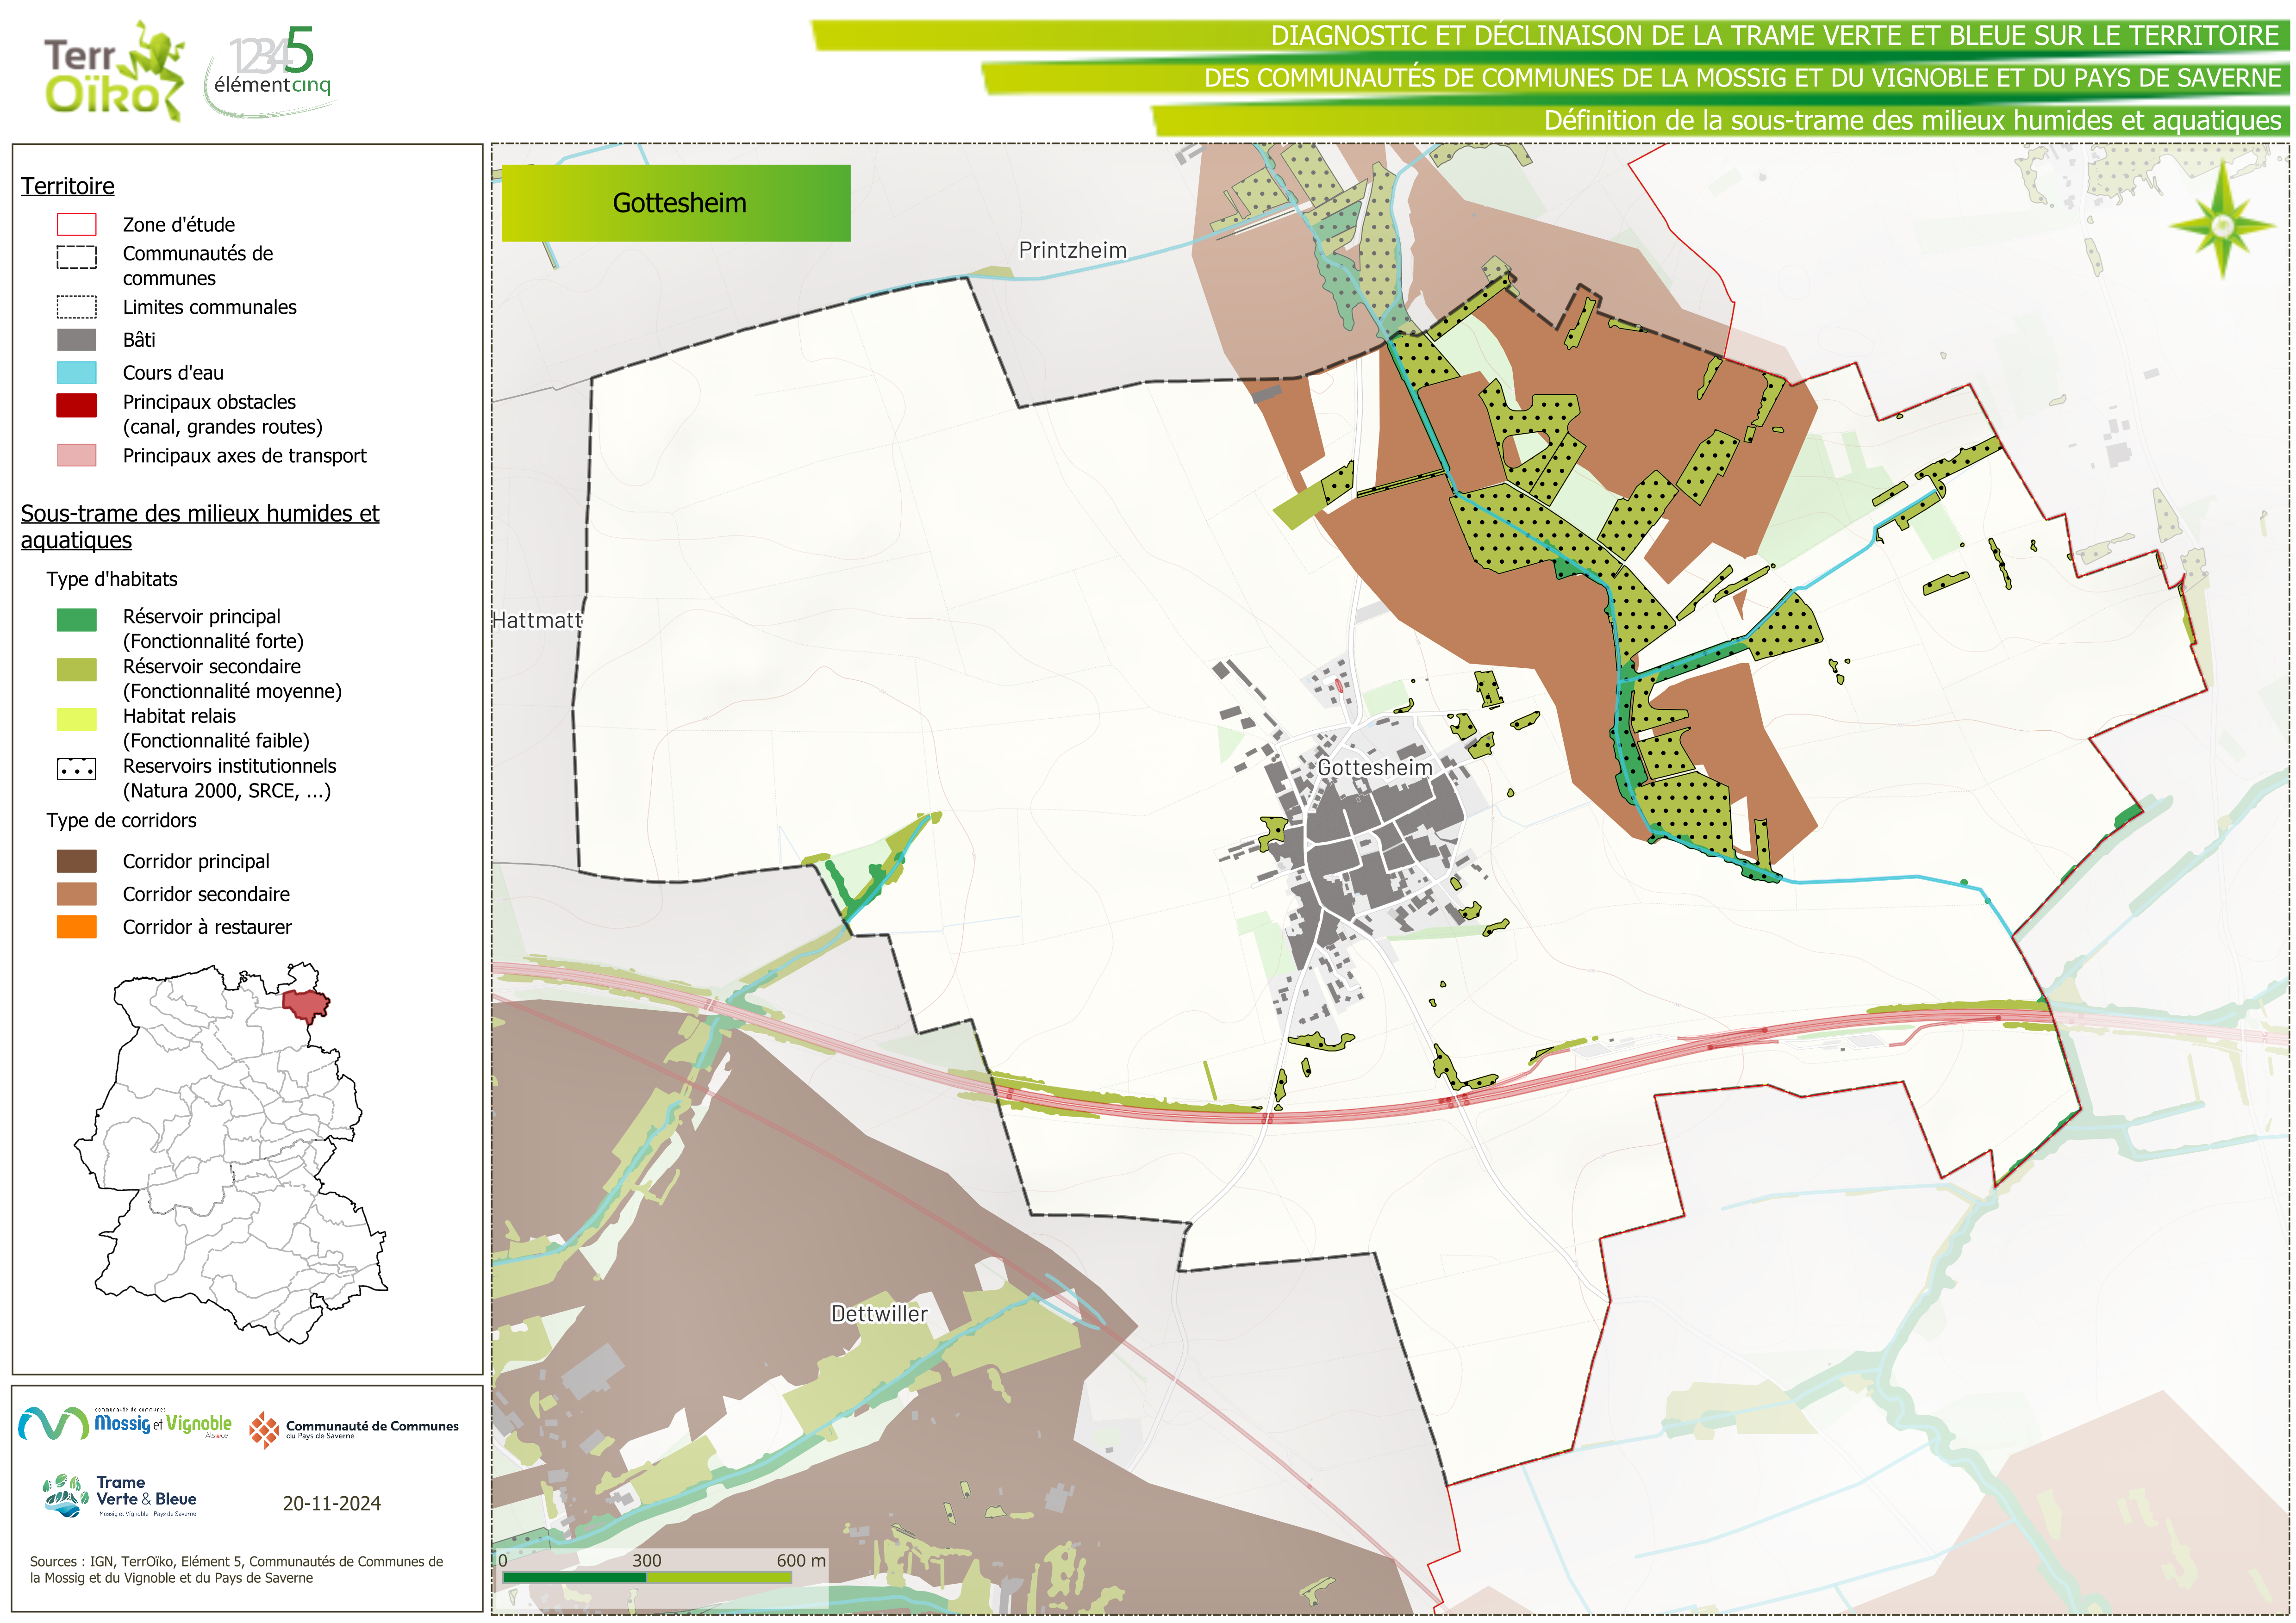This screenshot has height=1623, width=2296.
Task: Click the Corridor principal brown swatch
Action: coord(77,861)
